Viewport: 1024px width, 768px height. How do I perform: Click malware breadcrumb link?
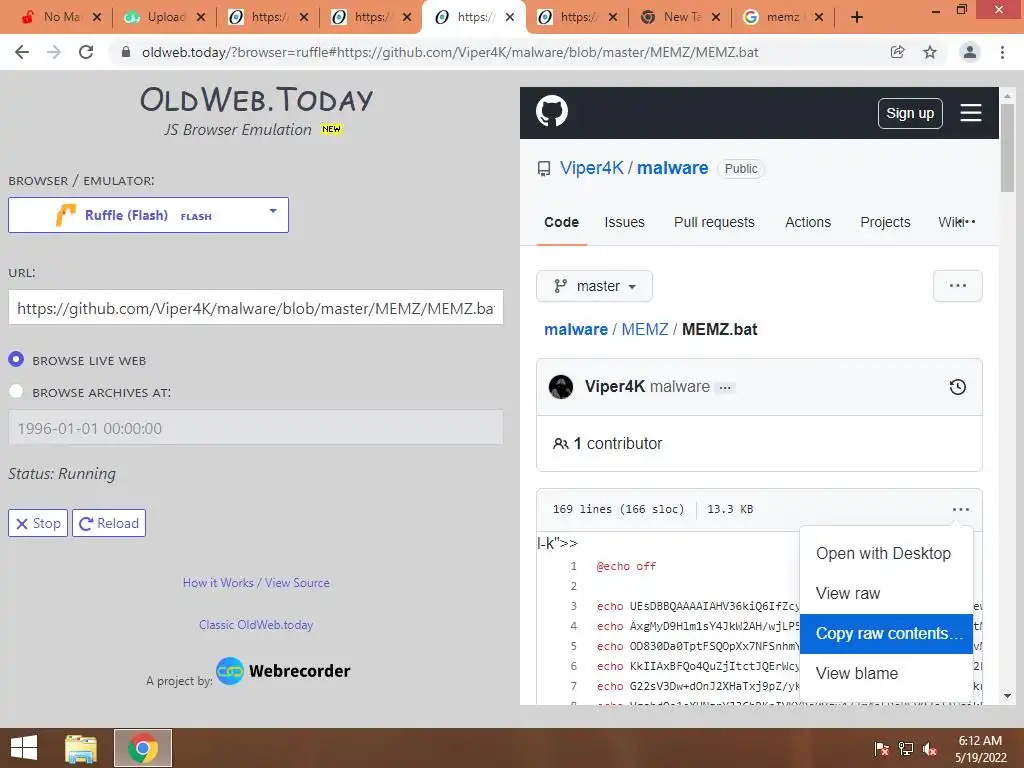click(x=576, y=329)
